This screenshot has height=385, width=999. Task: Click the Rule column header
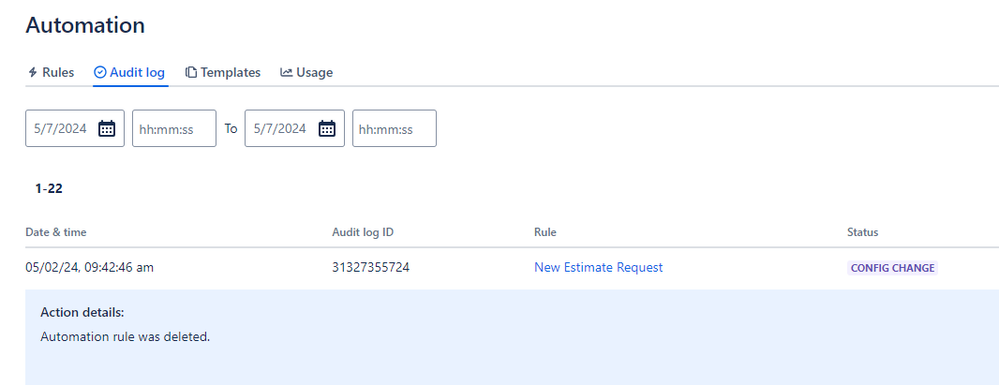(545, 232)
